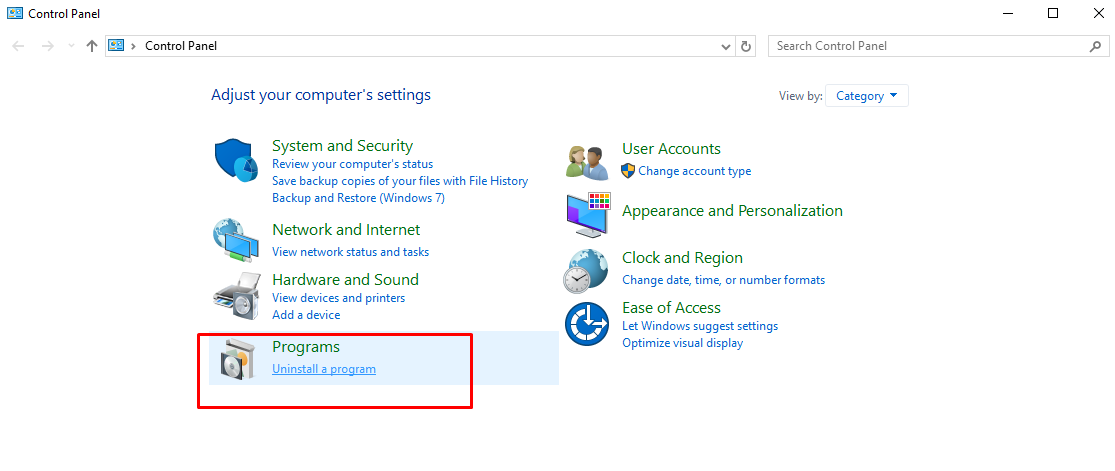Open Uninstall a program link

[324, 369]
